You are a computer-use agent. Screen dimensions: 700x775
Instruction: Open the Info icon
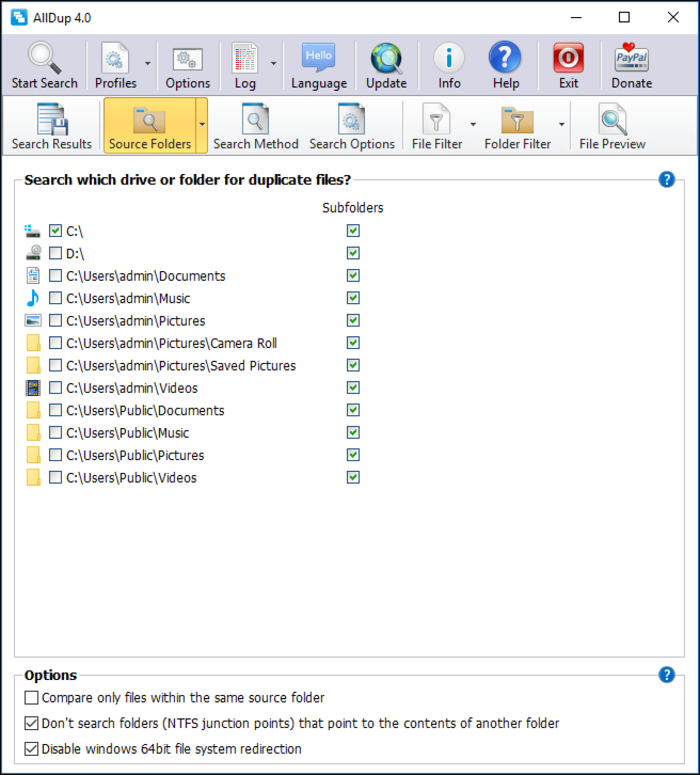(449, 58)
